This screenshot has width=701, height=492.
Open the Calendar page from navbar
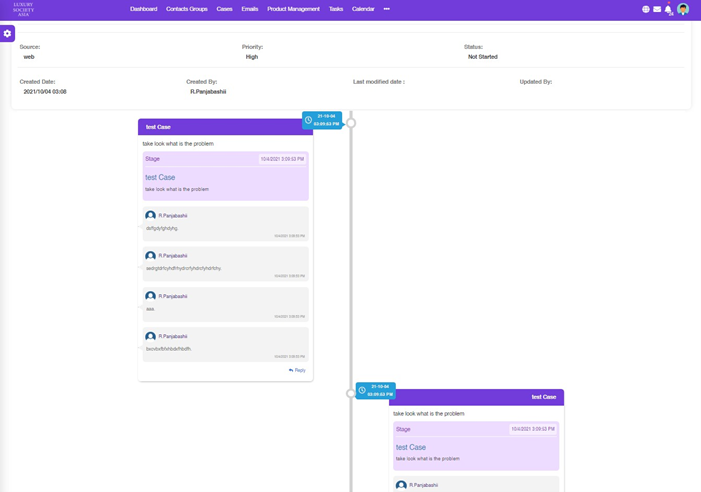(363, 9)
